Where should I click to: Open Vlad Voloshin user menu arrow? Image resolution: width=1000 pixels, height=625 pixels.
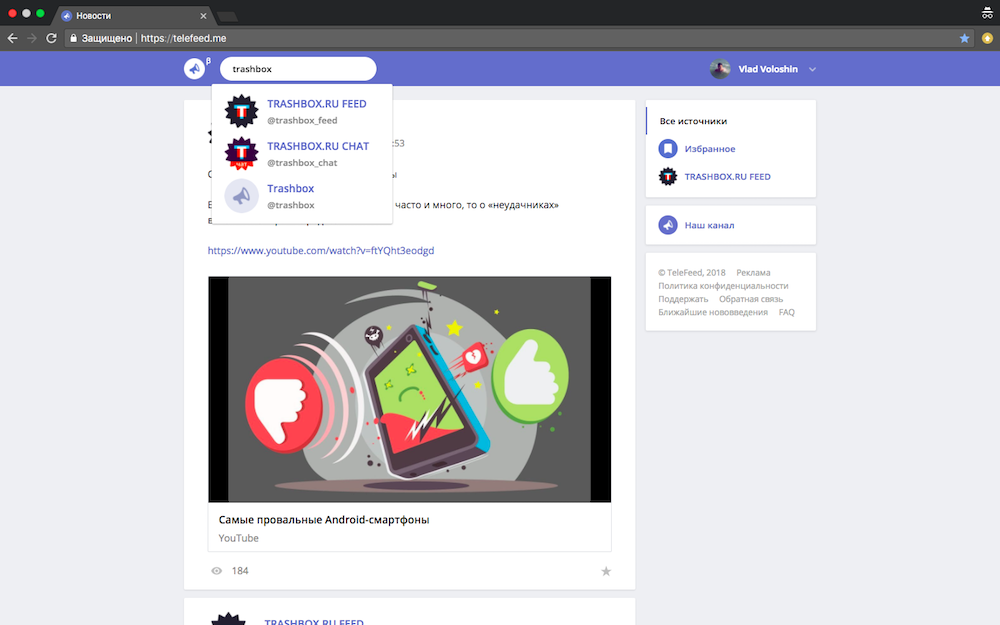click(812, 70)
